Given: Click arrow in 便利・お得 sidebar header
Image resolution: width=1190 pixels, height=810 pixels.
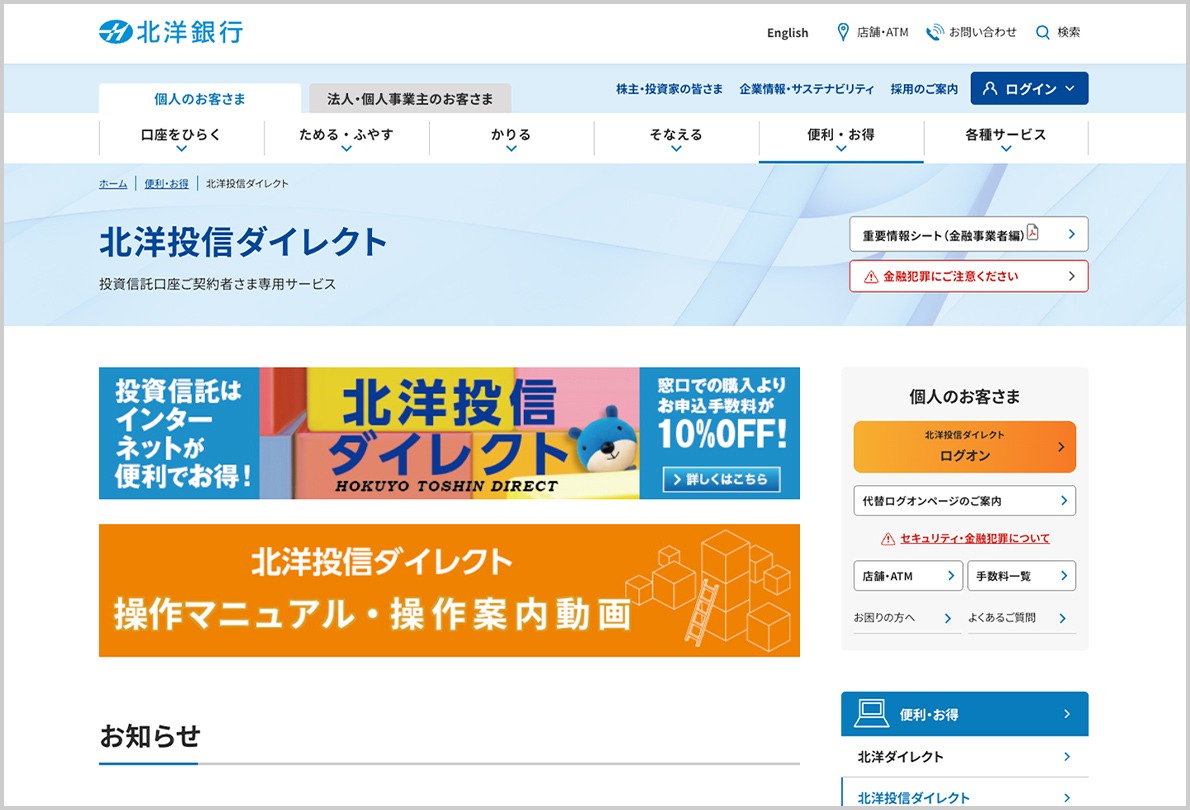Looking at the screenshot, I should pos(1066,714).
